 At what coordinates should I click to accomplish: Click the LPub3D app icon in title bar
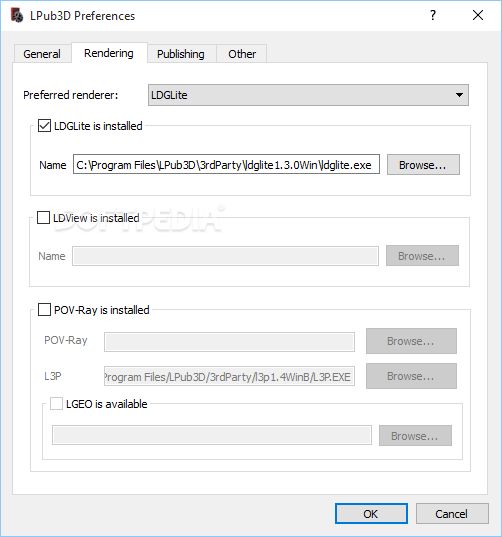point(17,16)
